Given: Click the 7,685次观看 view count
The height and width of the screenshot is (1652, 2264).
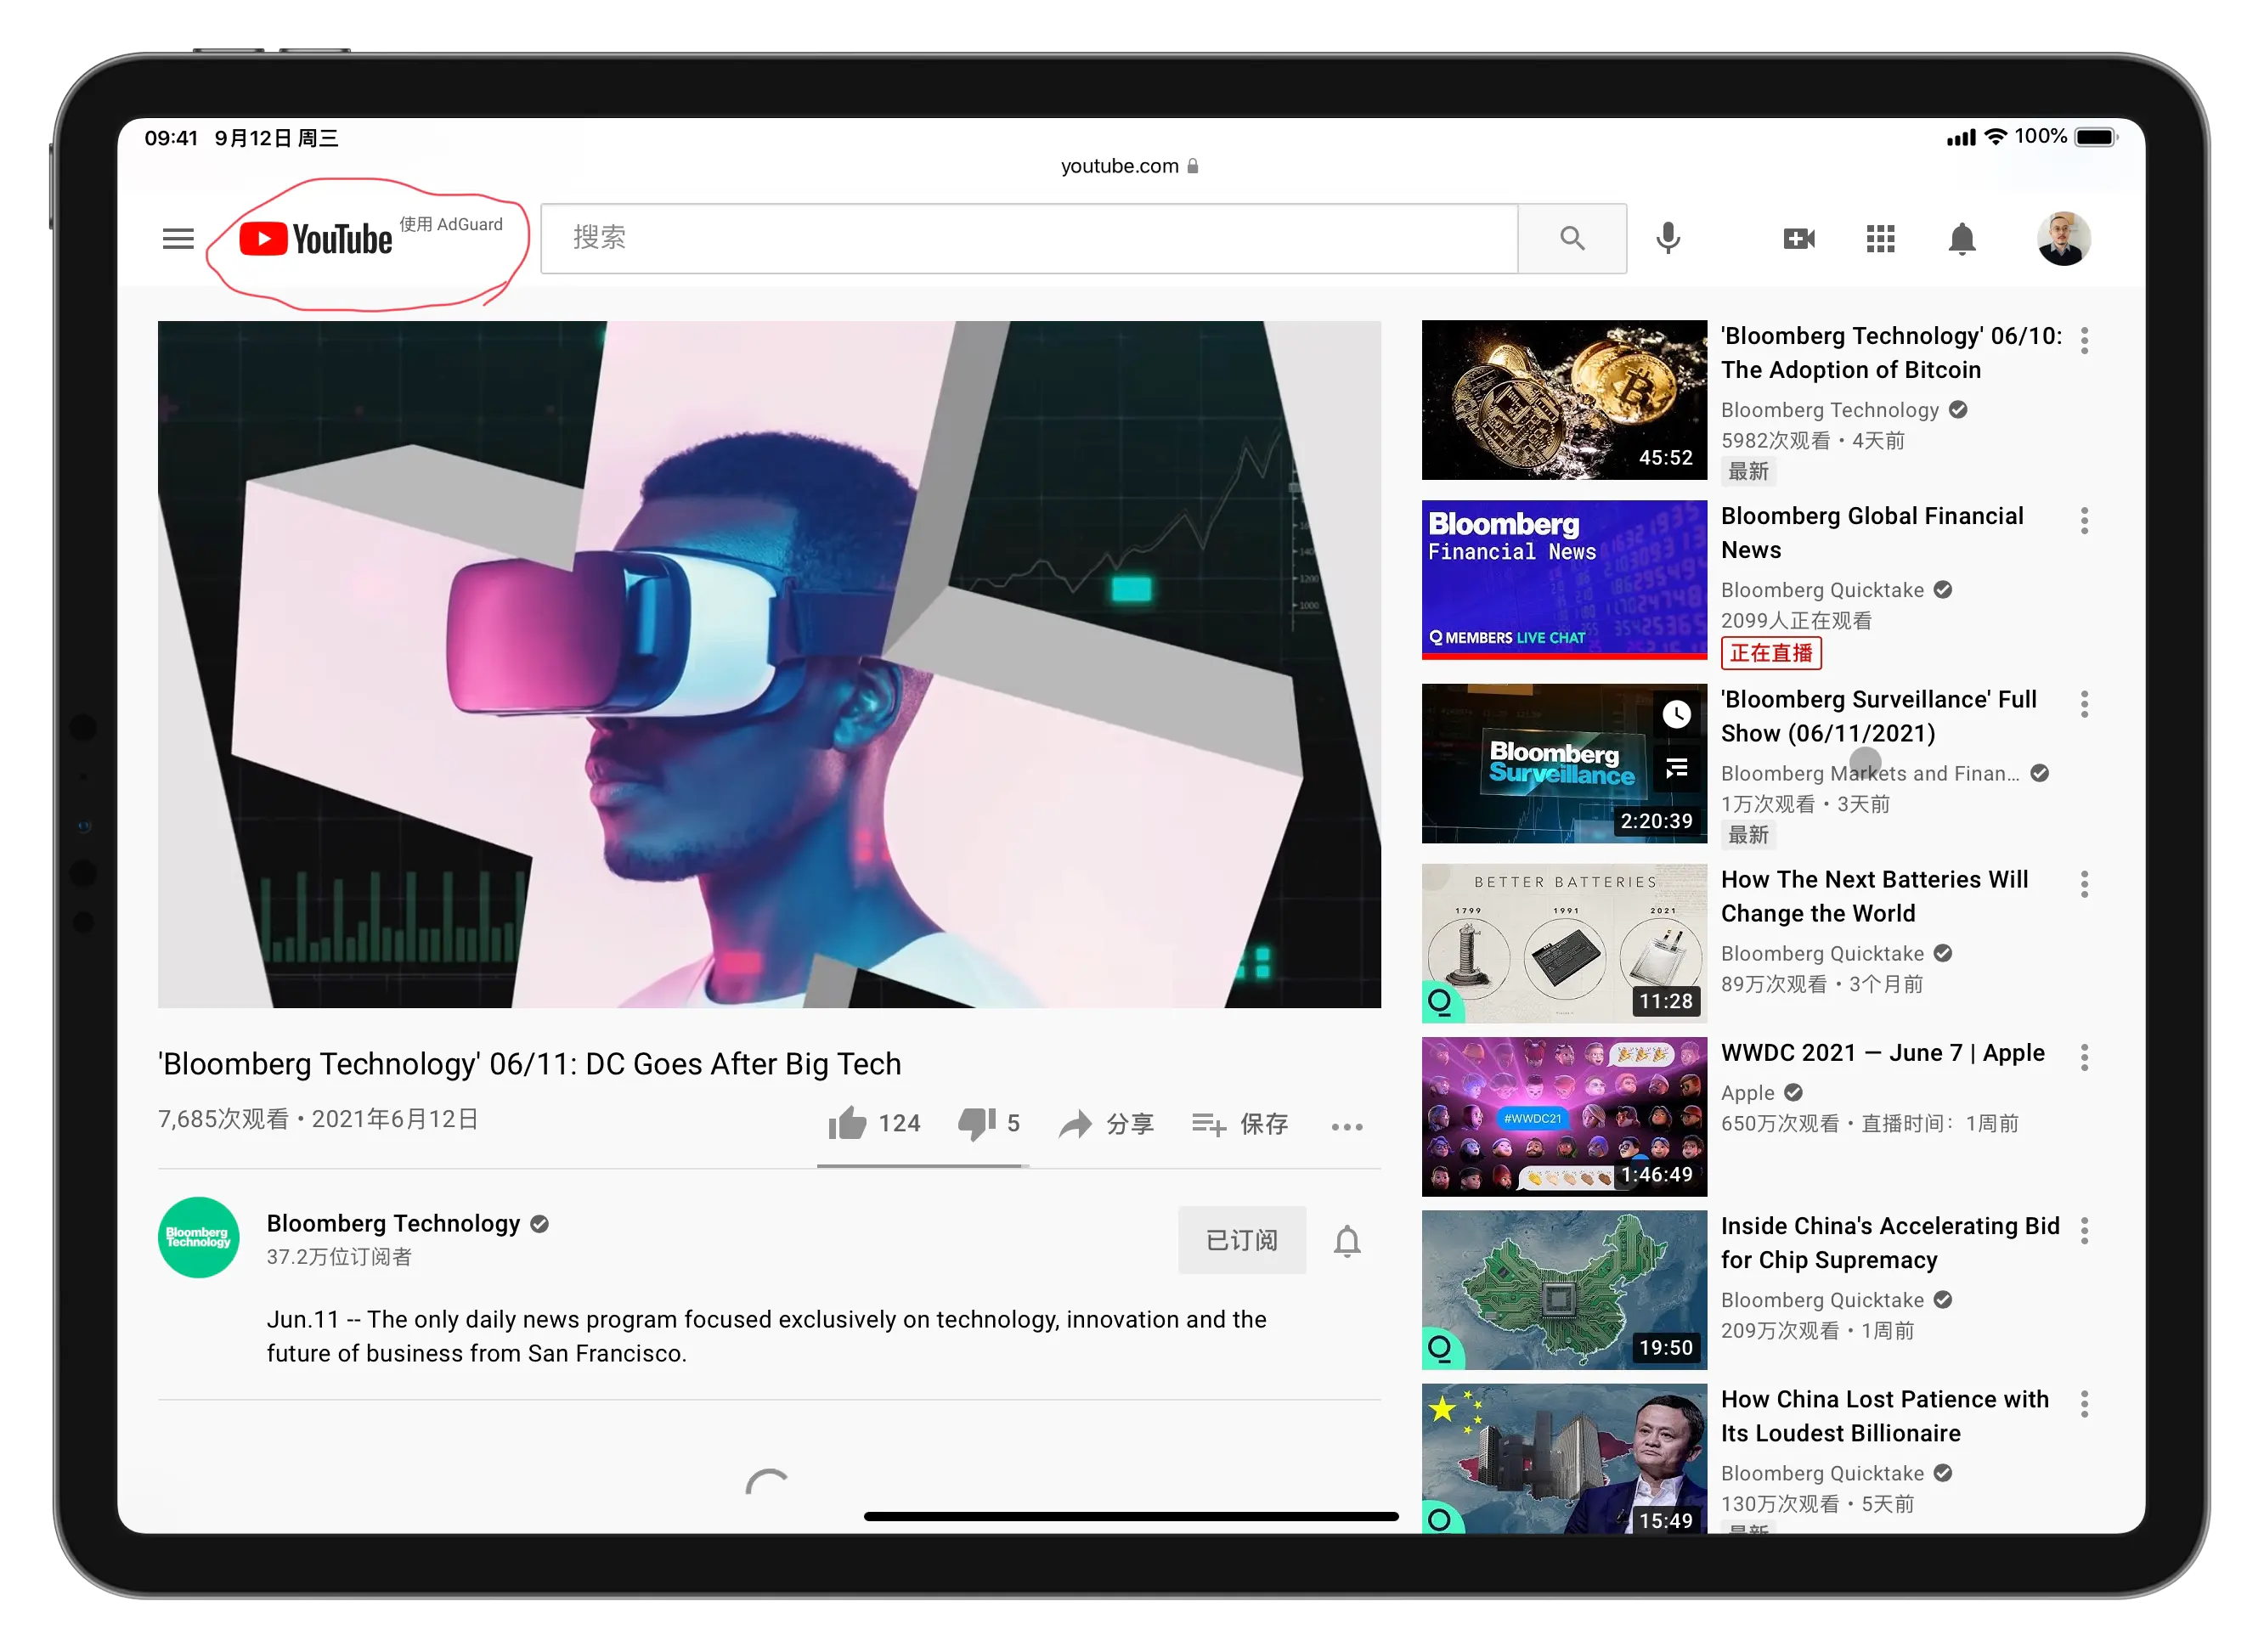Looking at the screenshot, I should 223,1119.
